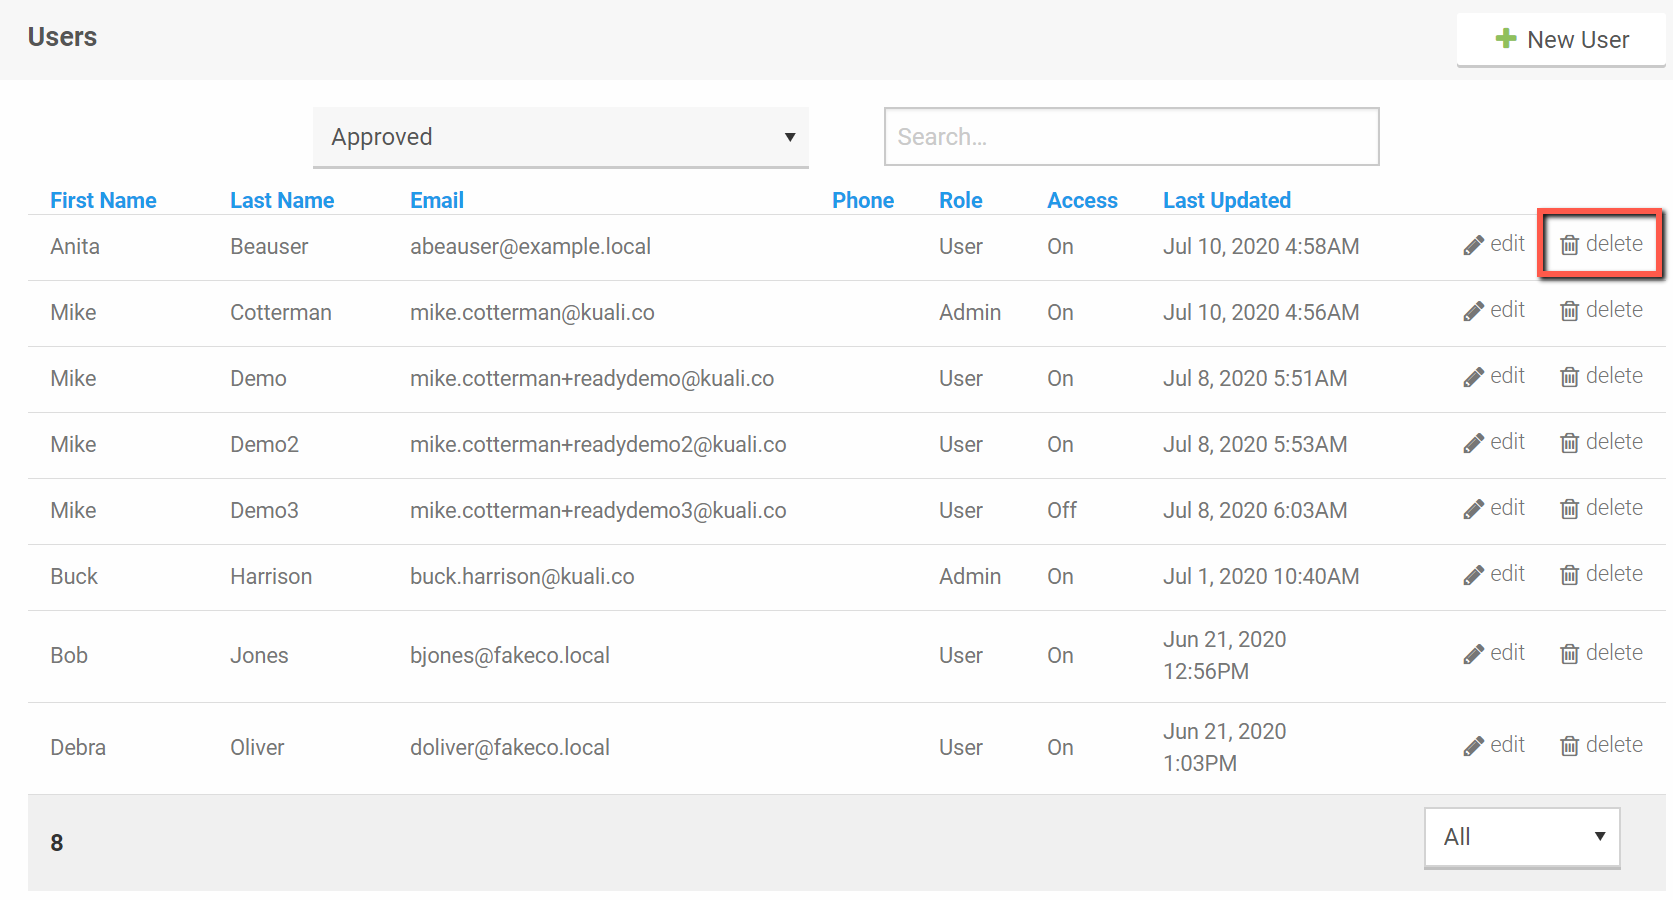This screenshot has width=1673, height=900.
Task: Click the New User button
Action: [1561, 40]
